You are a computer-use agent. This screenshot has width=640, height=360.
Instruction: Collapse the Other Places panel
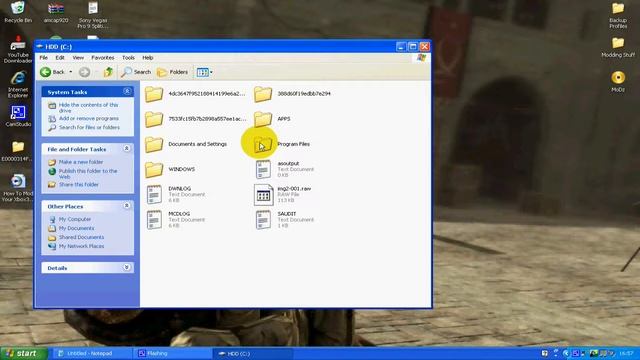(127, 206)
